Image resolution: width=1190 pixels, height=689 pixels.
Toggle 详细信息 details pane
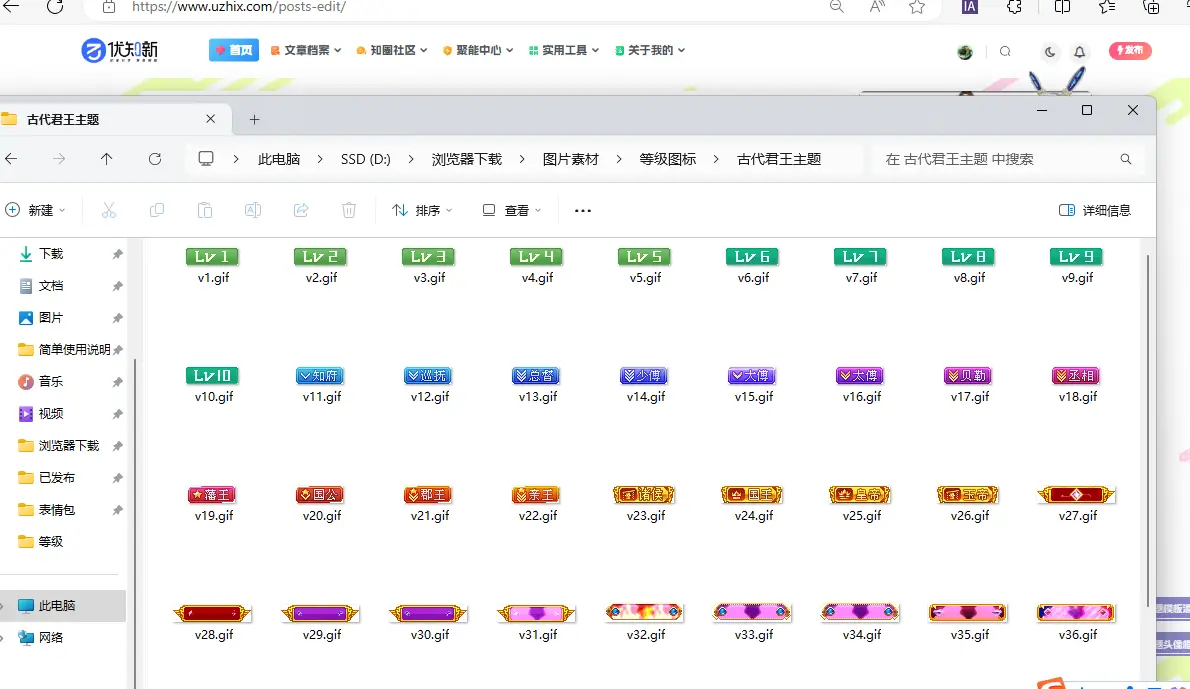[x=1094, y=210]
